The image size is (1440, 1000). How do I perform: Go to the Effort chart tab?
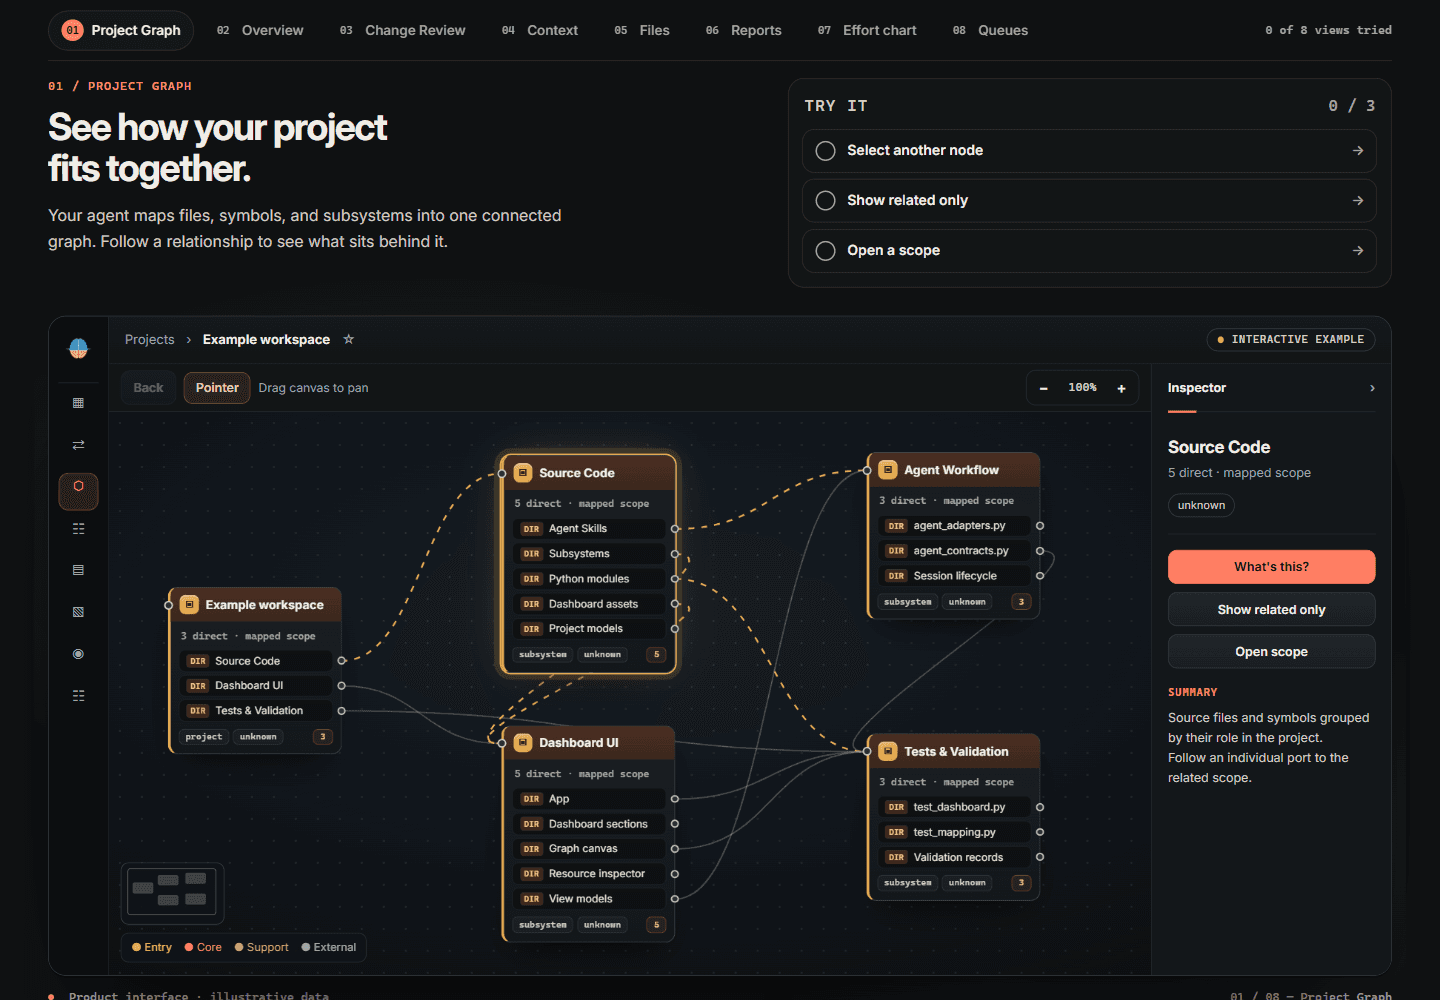click(x=867, y=30)
